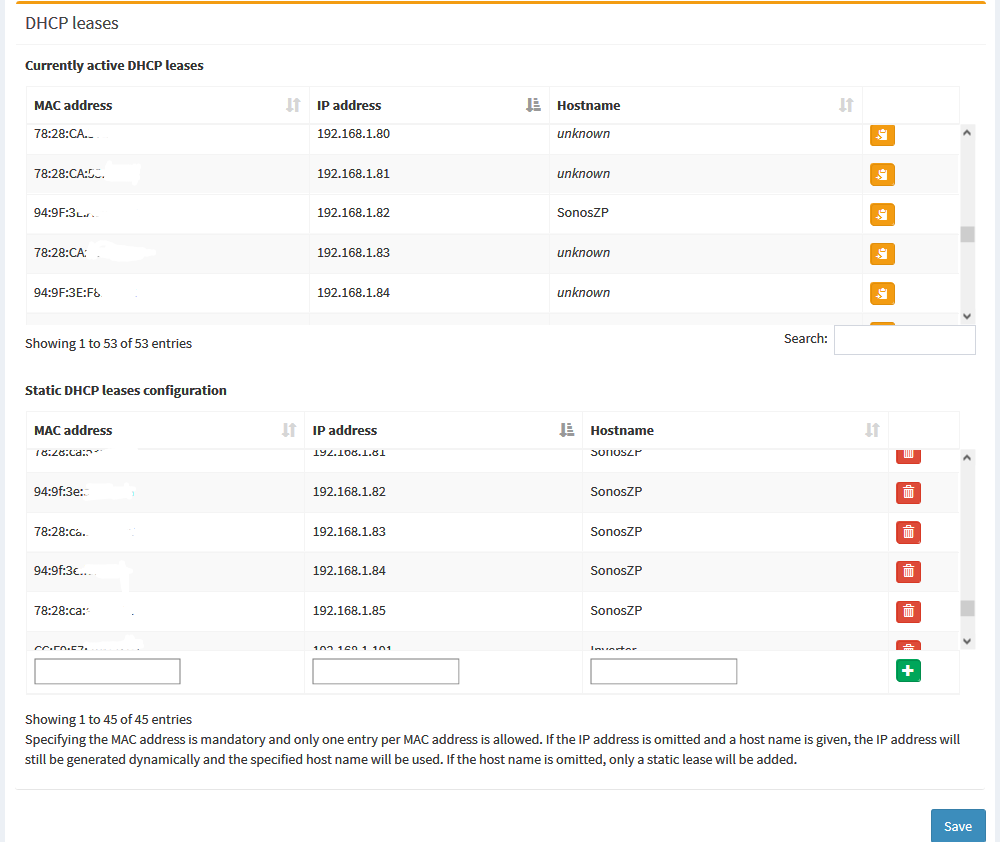
Task: Click Save button
Action: [957, 826]
